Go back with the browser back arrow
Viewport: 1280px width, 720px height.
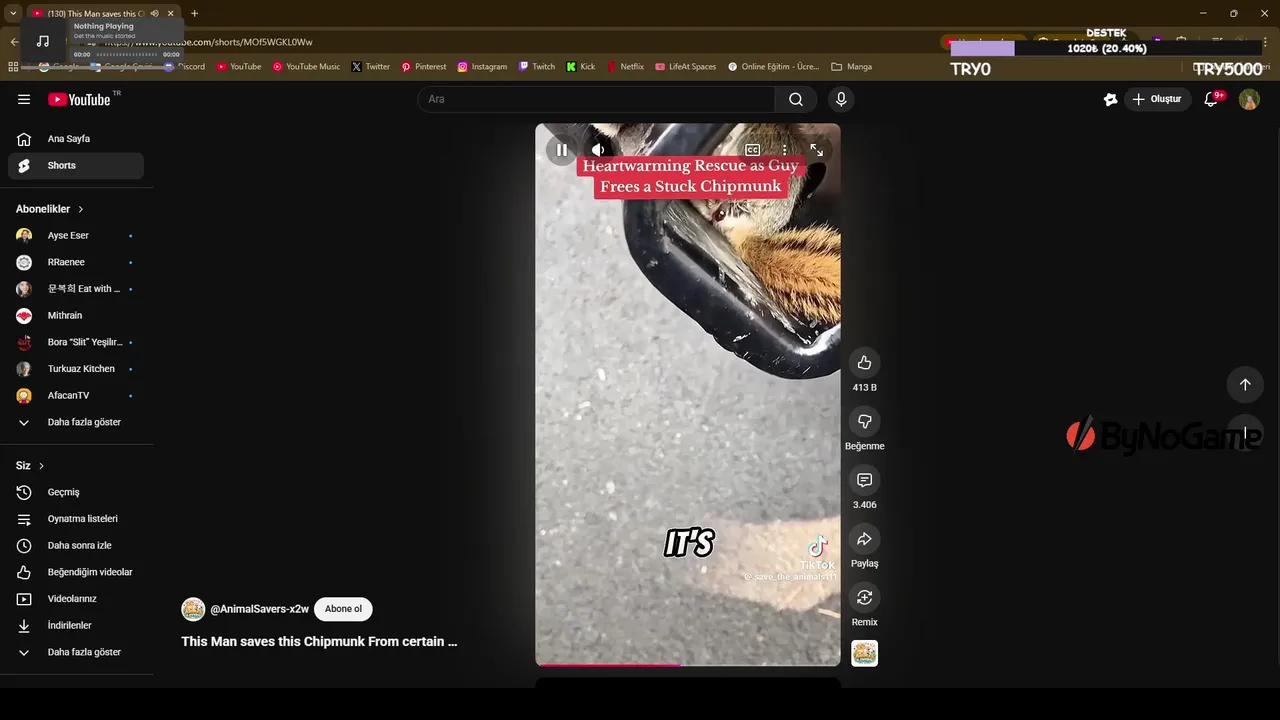(x=14, y=42)
